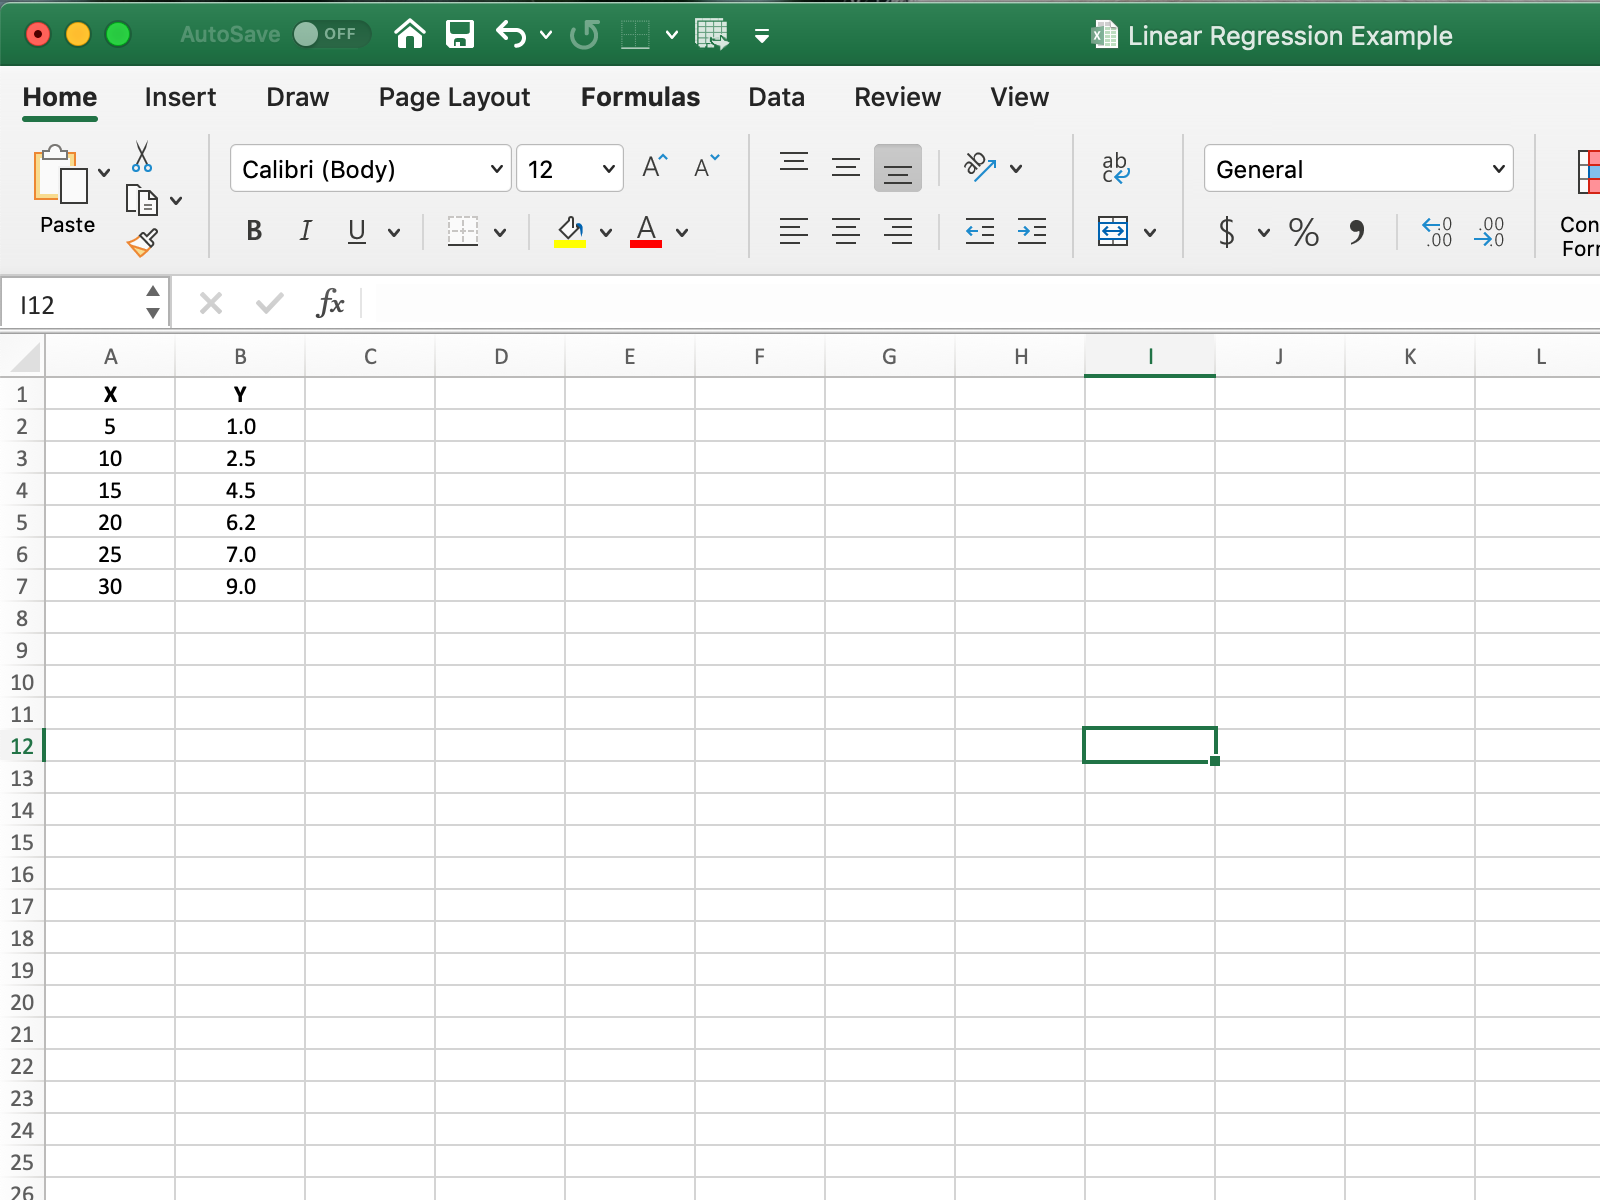The image size is (1600, 1200).
Task: Toggle Italic formatting
Action: coord(305,232)
